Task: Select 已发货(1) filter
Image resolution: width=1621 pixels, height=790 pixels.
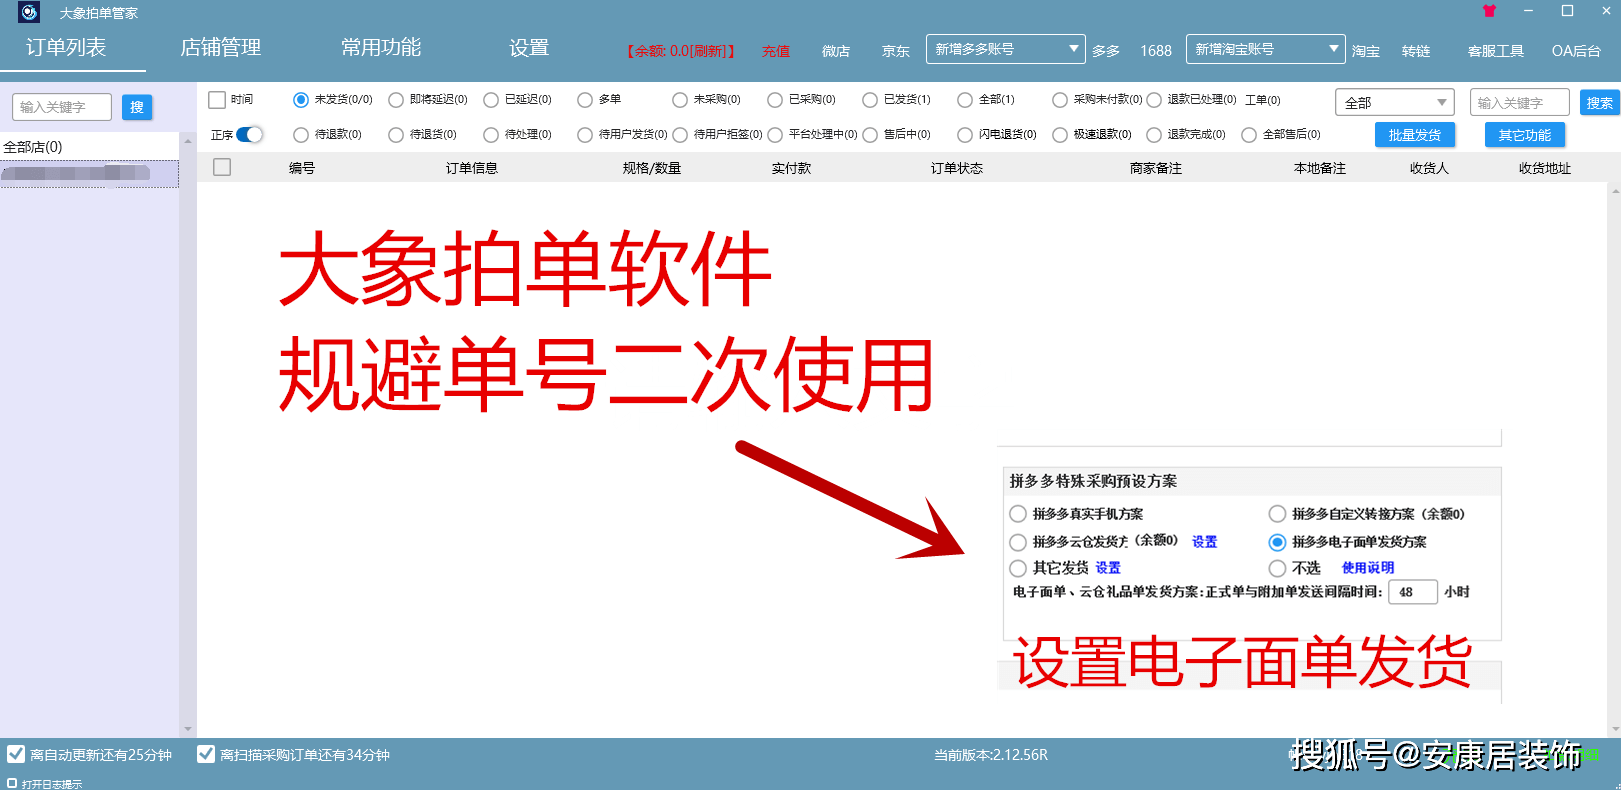Action: point(870,100)
